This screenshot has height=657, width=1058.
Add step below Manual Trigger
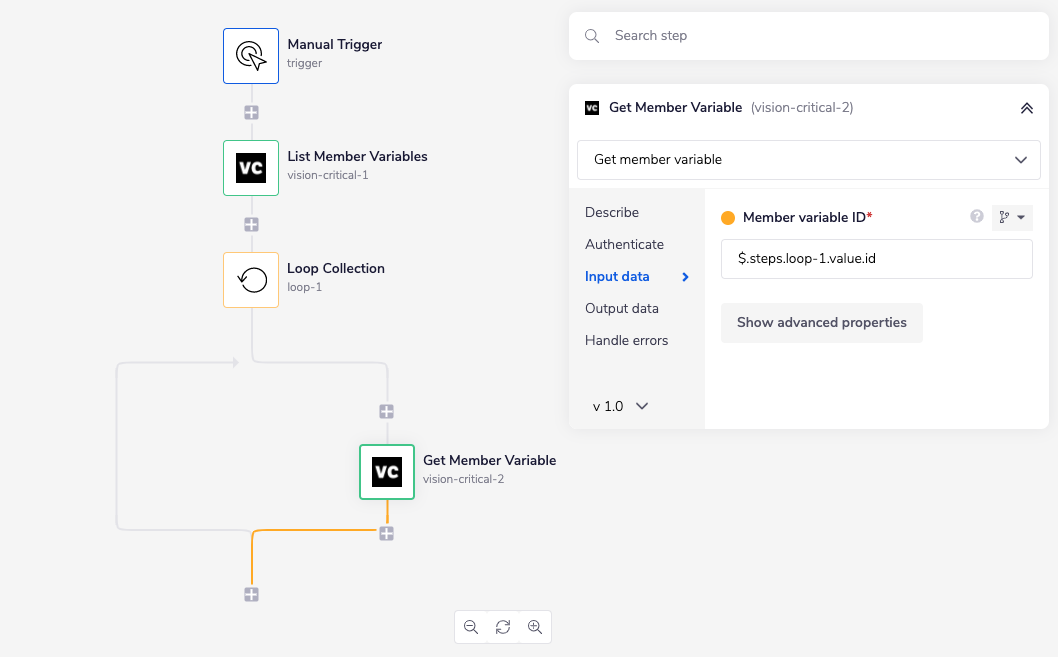pos(251,112)
